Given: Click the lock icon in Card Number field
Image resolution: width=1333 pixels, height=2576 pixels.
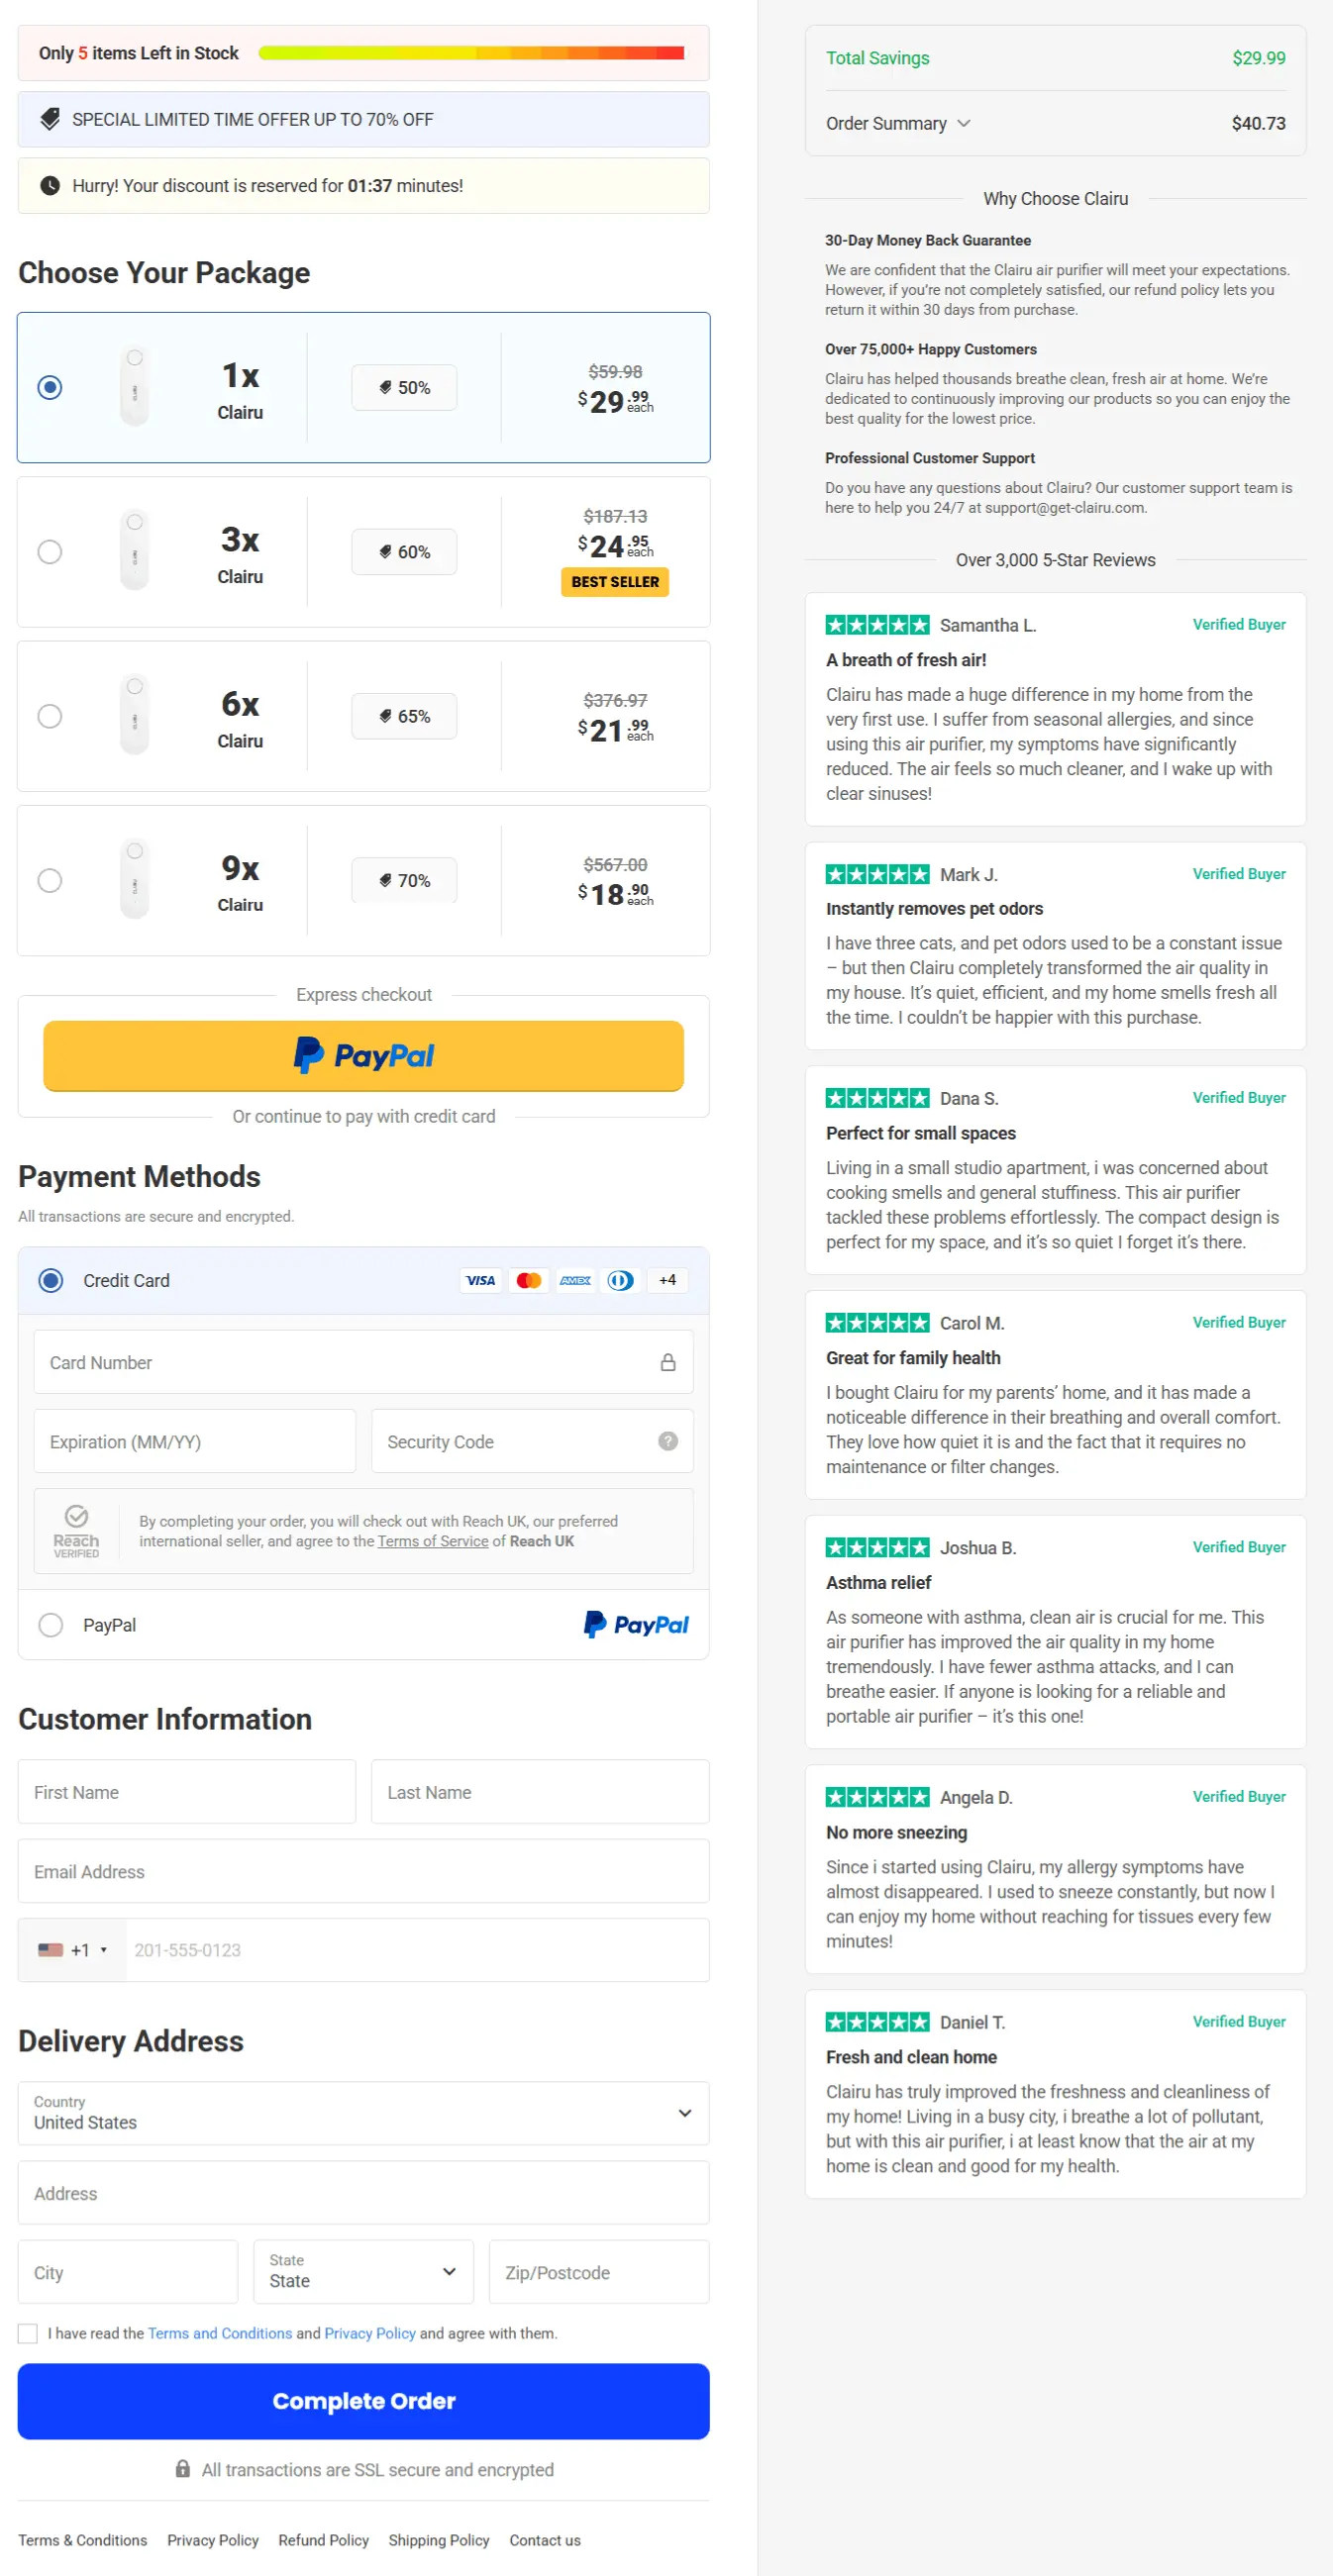Looking at the screenshot, I should tap(668, 1361).
